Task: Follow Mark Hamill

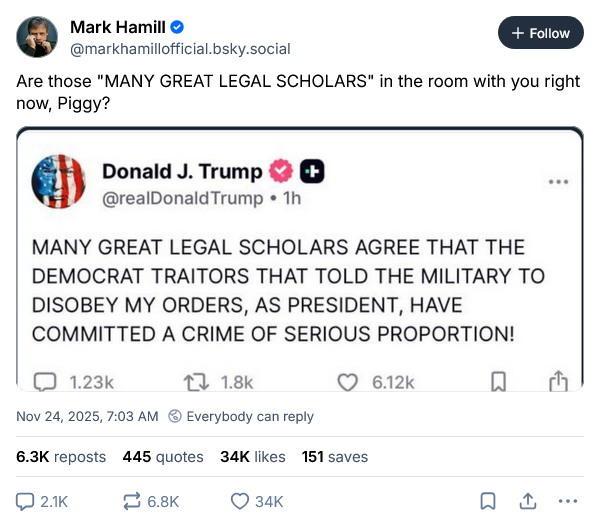Action: pos(540,33)
